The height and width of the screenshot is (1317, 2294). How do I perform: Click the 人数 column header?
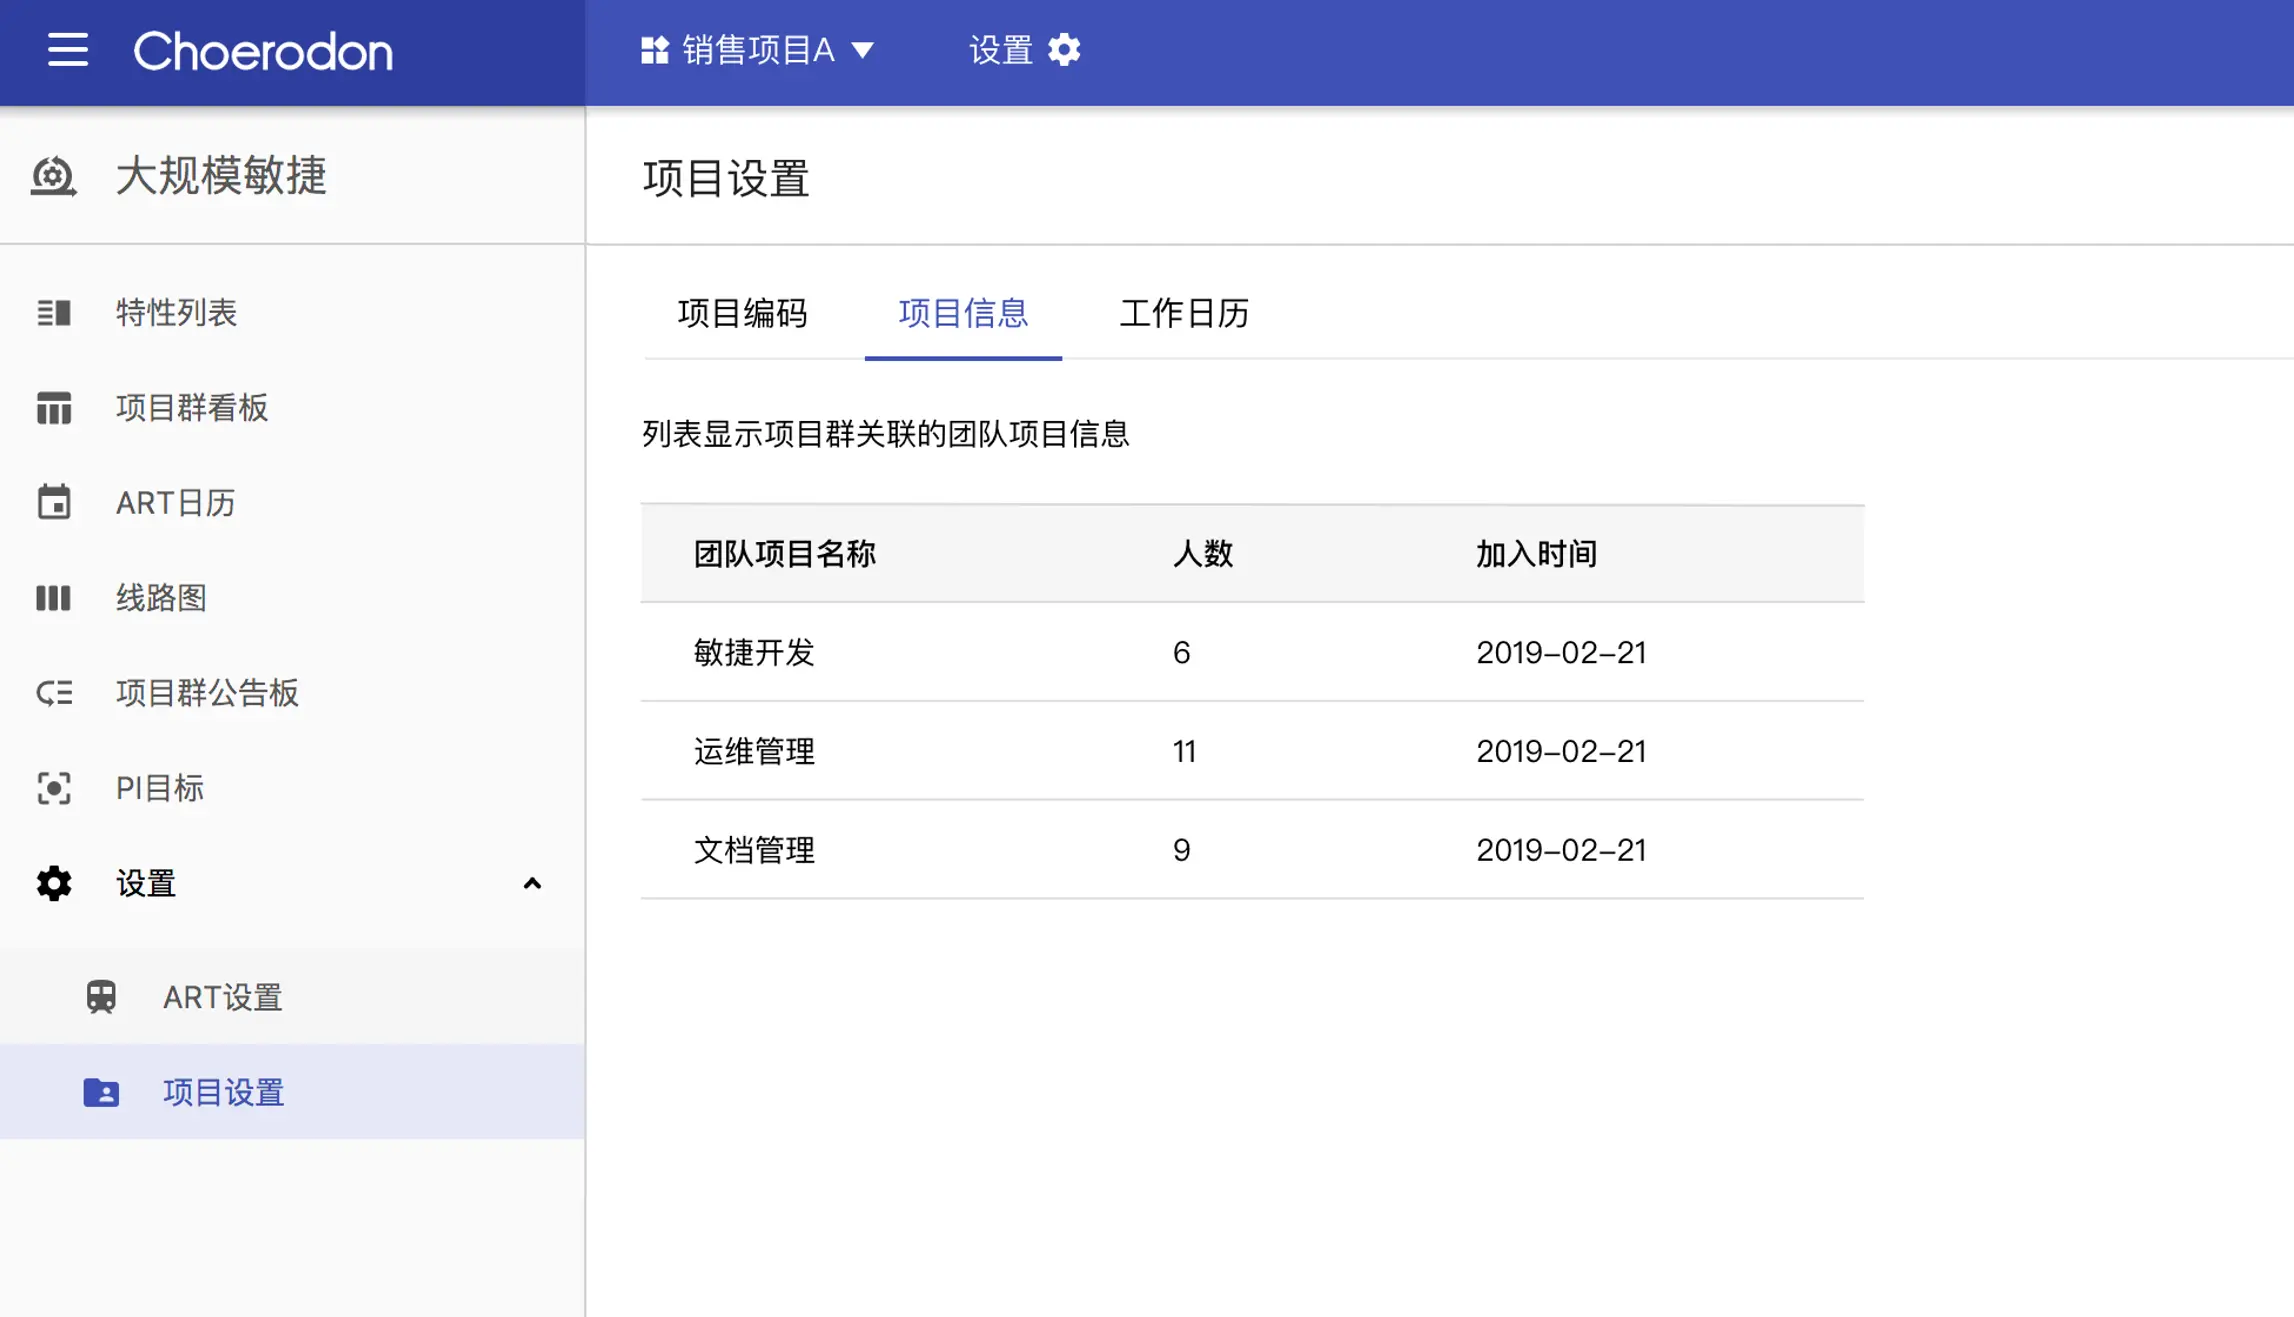1202,554
